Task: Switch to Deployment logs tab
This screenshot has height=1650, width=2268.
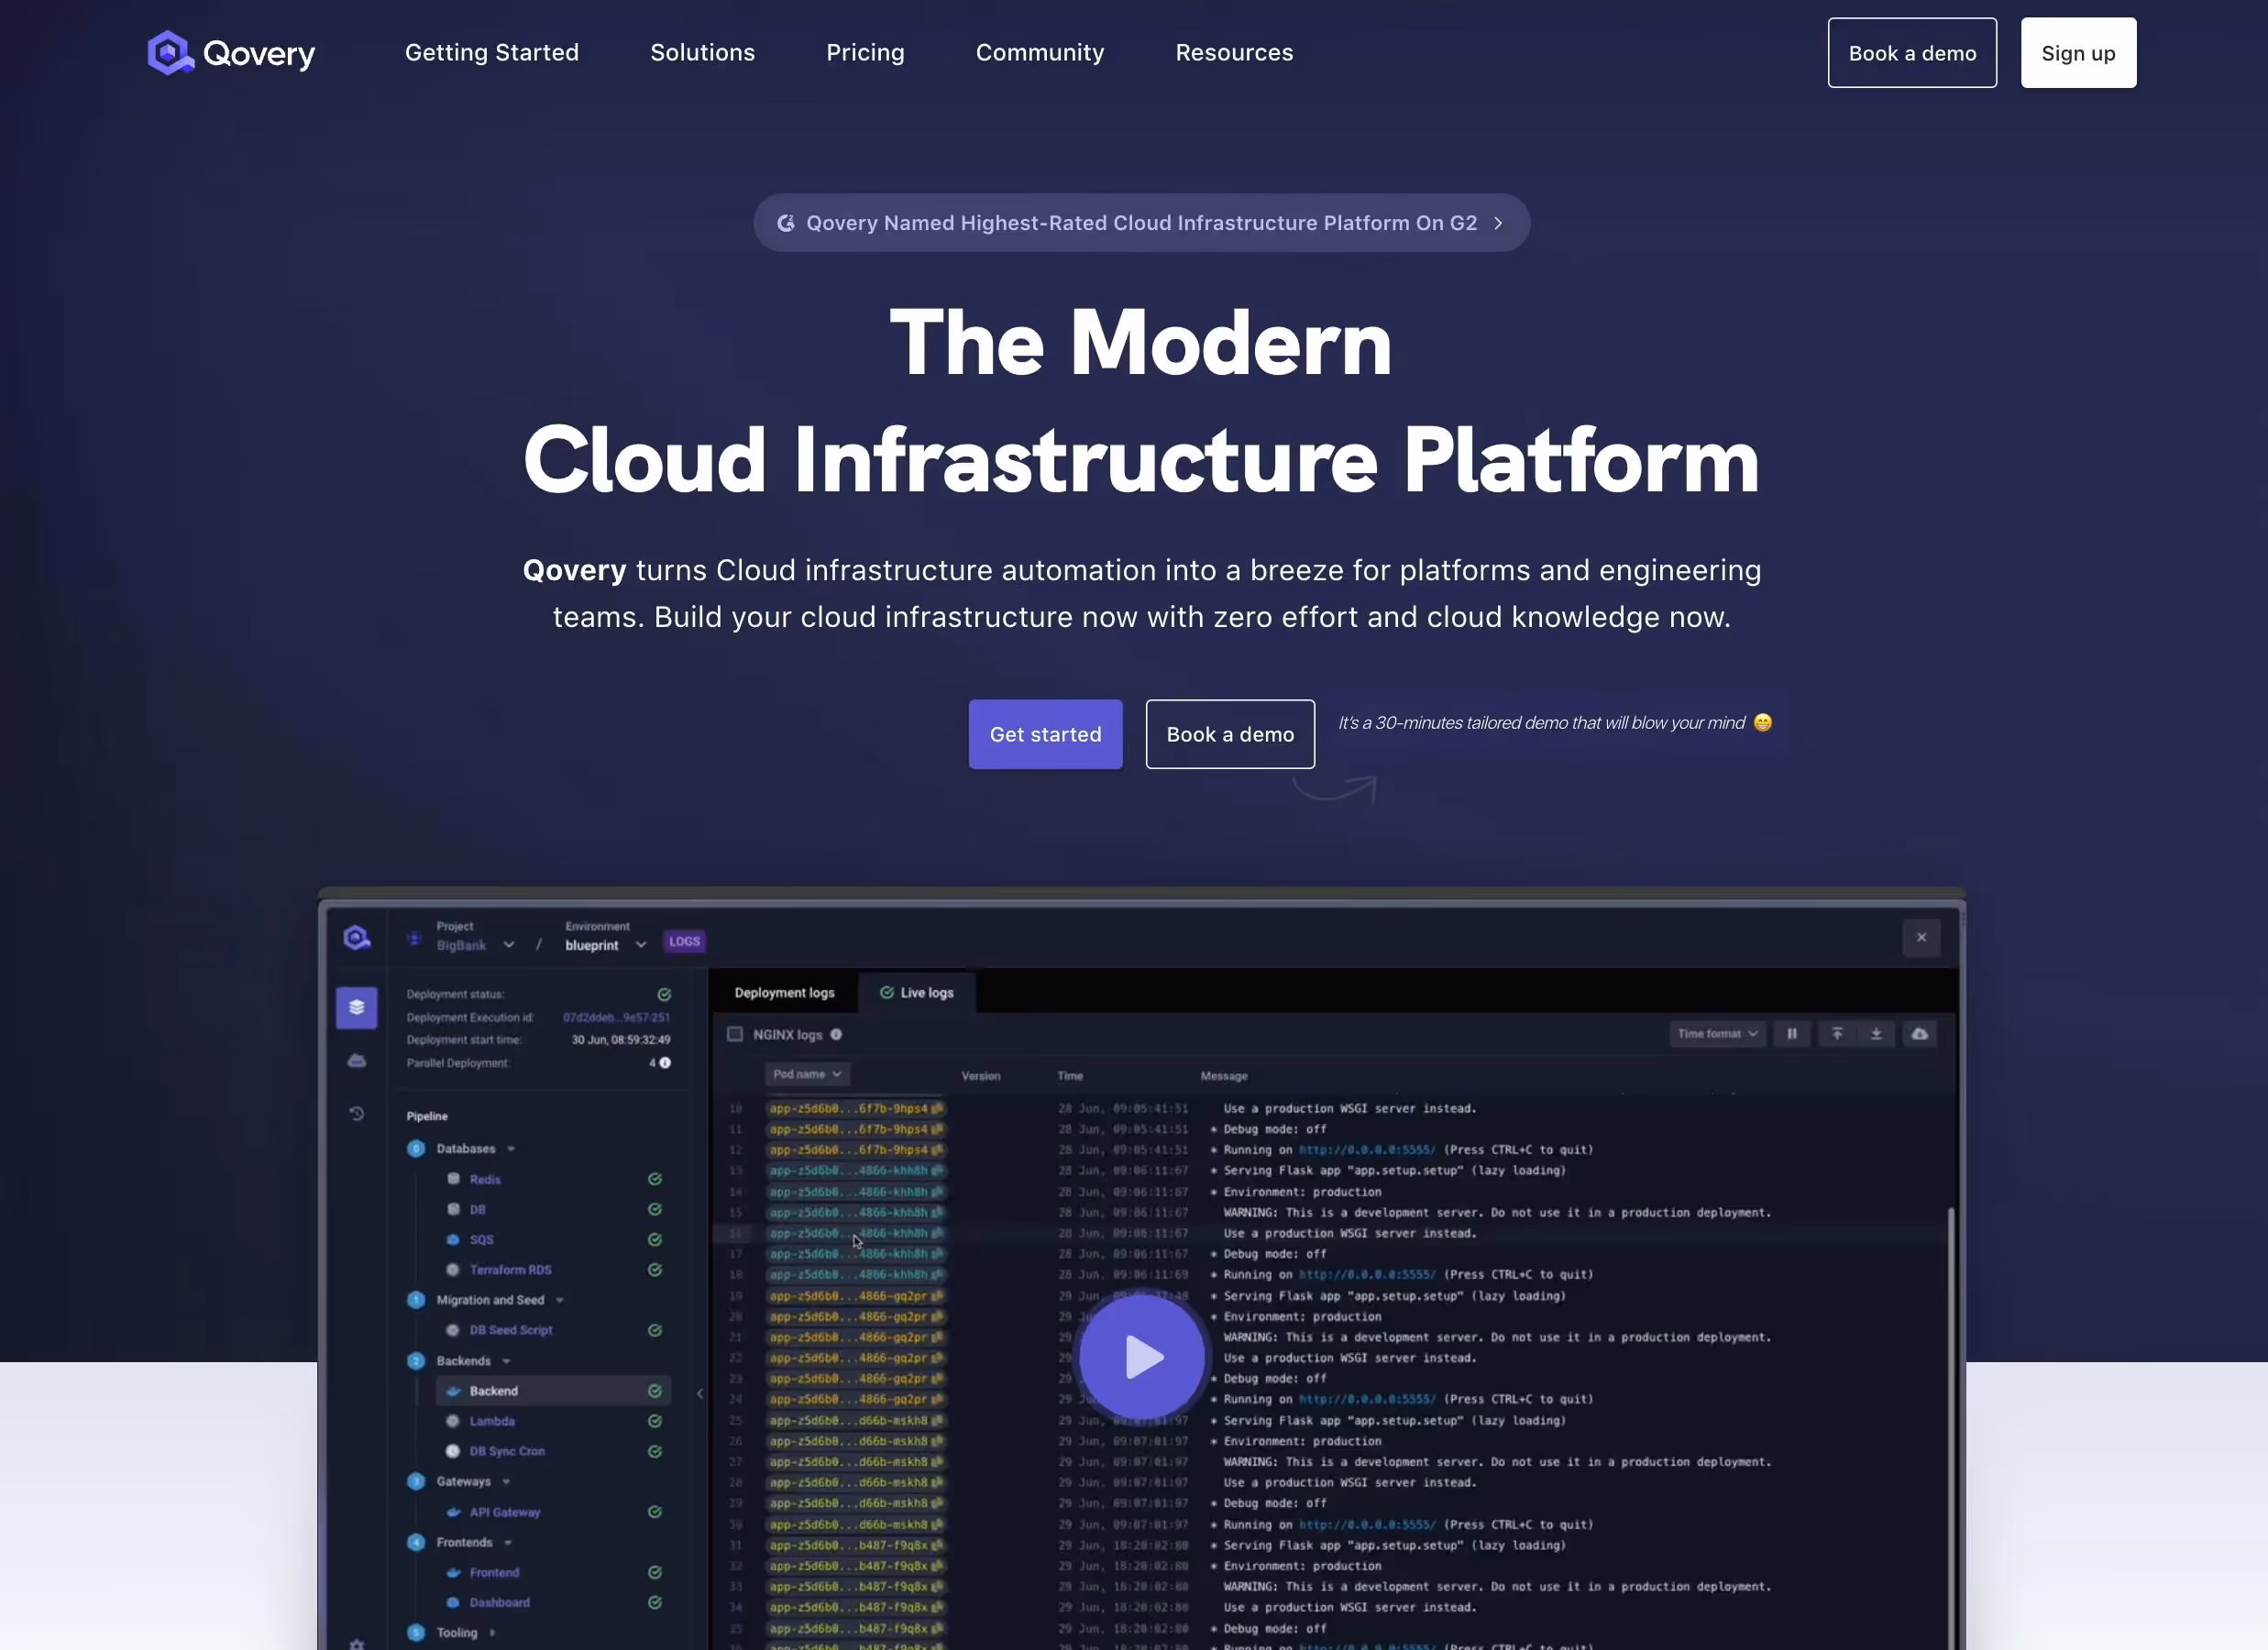Action: click(x=784, y=993)
